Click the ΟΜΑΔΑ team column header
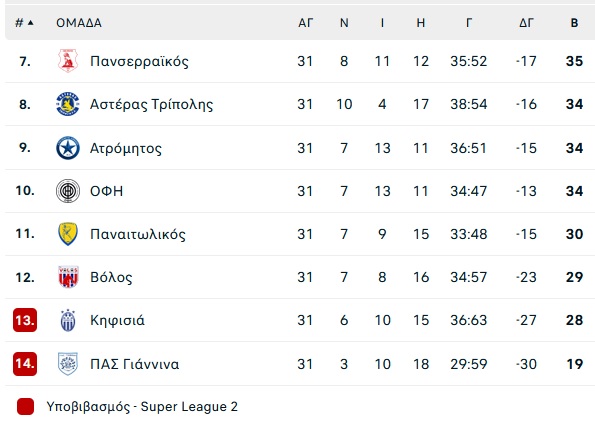The height and width of the screenshot is (447, 595). 79,23
